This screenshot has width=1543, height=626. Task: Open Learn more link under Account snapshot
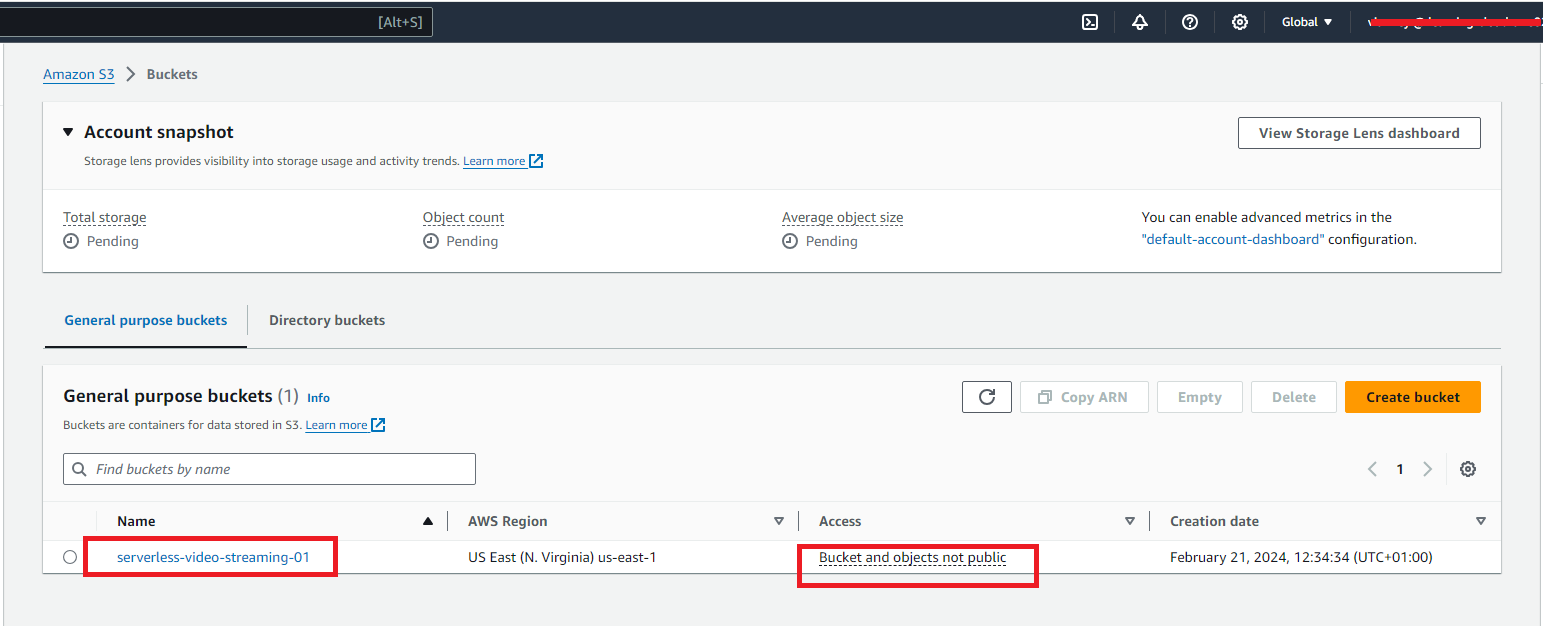[494, 161]
